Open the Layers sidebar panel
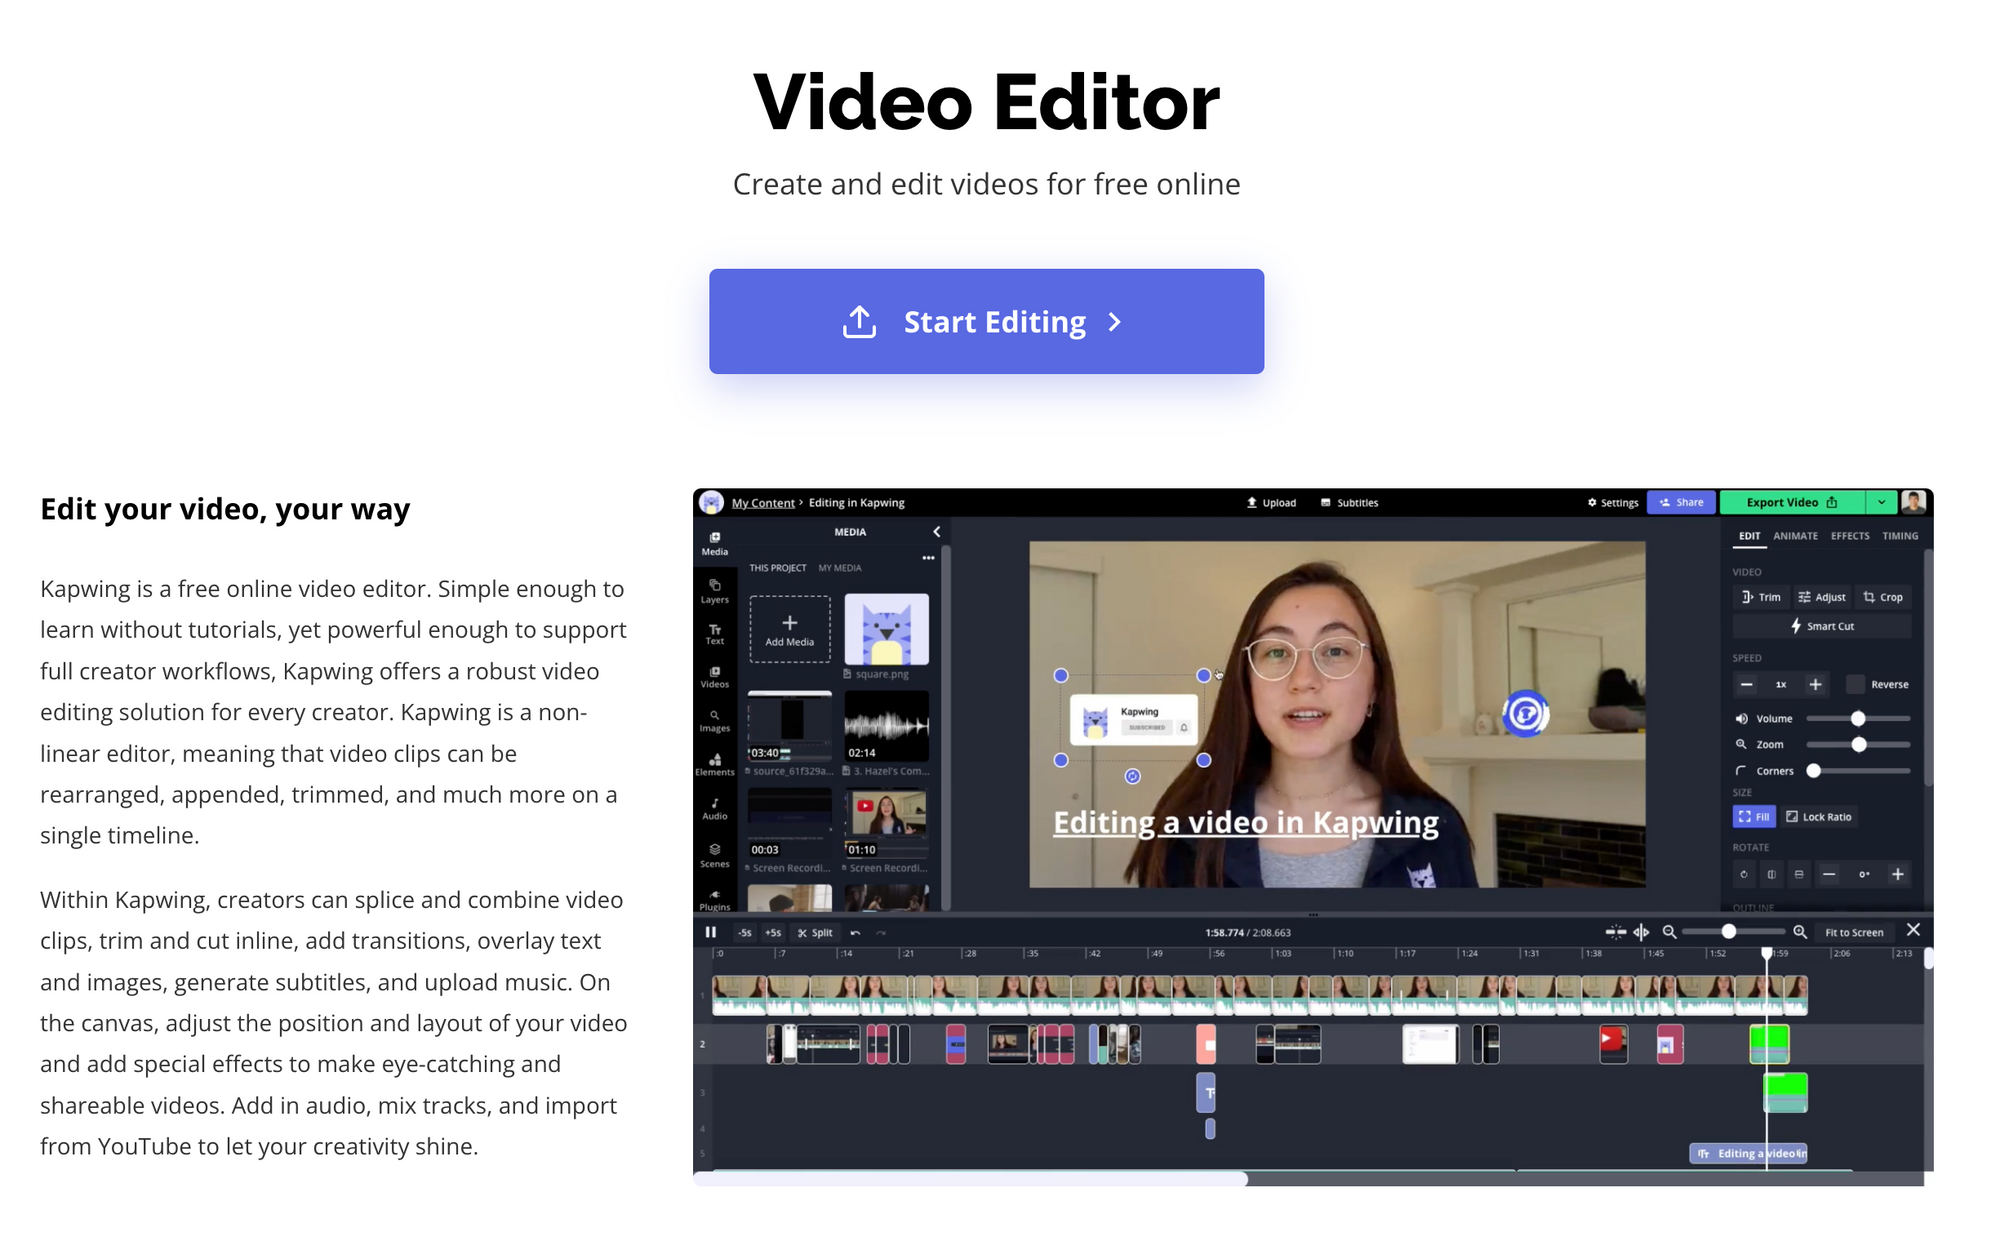 click(x=714, y=590)
